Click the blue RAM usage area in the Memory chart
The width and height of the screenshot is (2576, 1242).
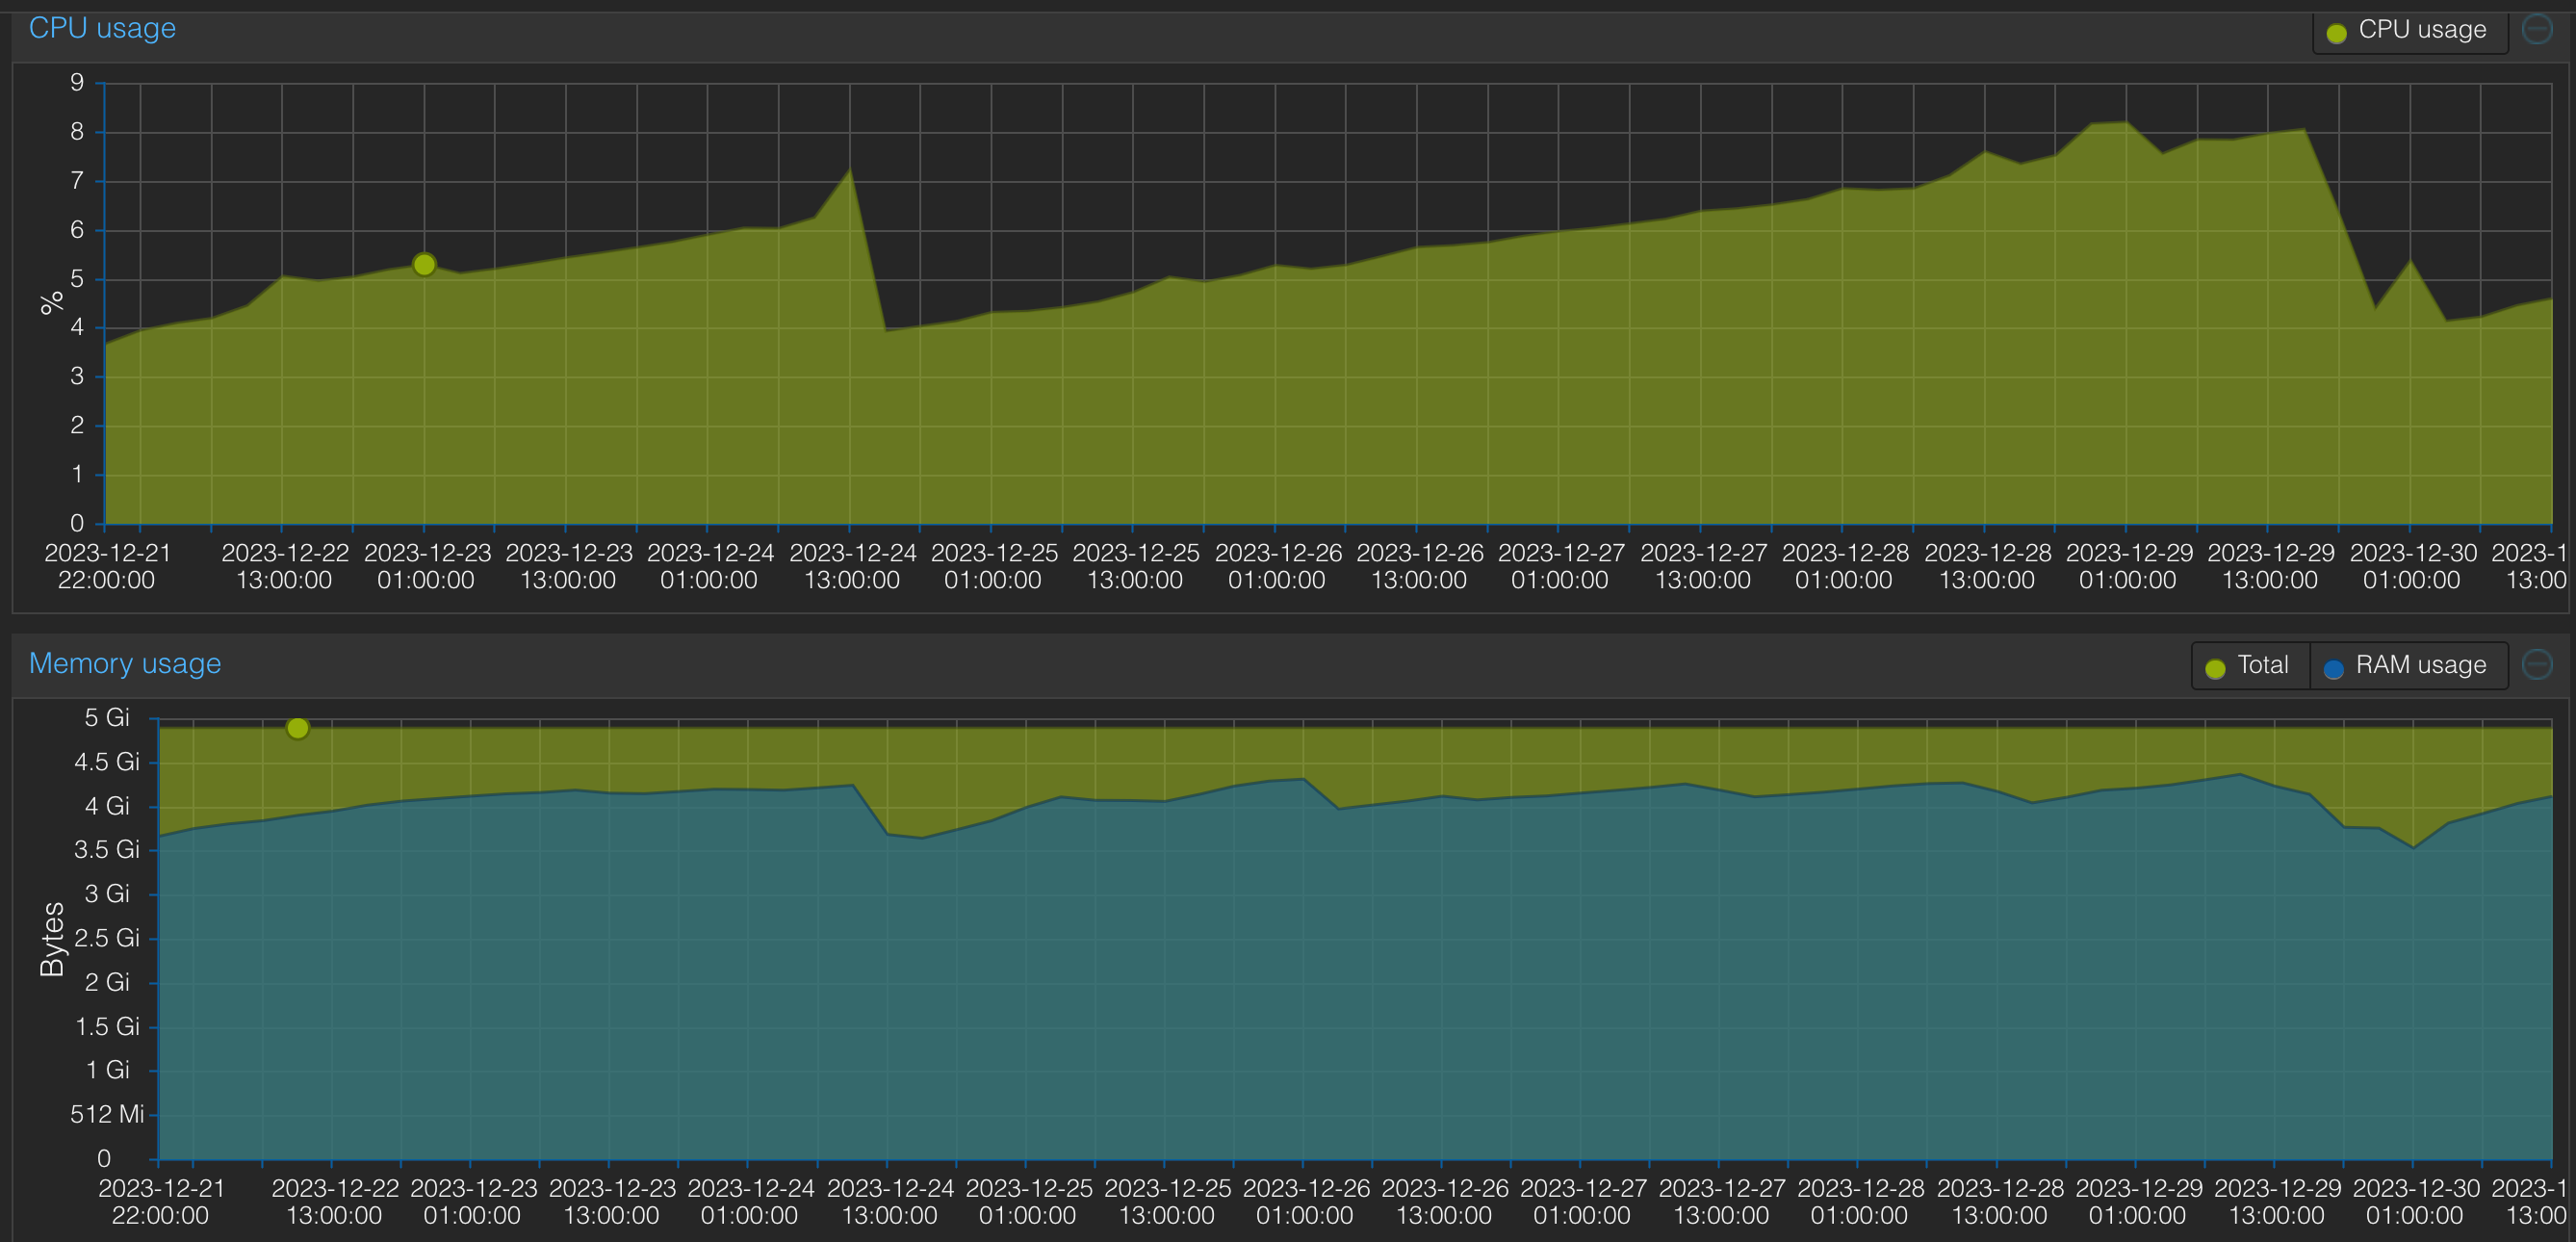pos(1300,1000)
